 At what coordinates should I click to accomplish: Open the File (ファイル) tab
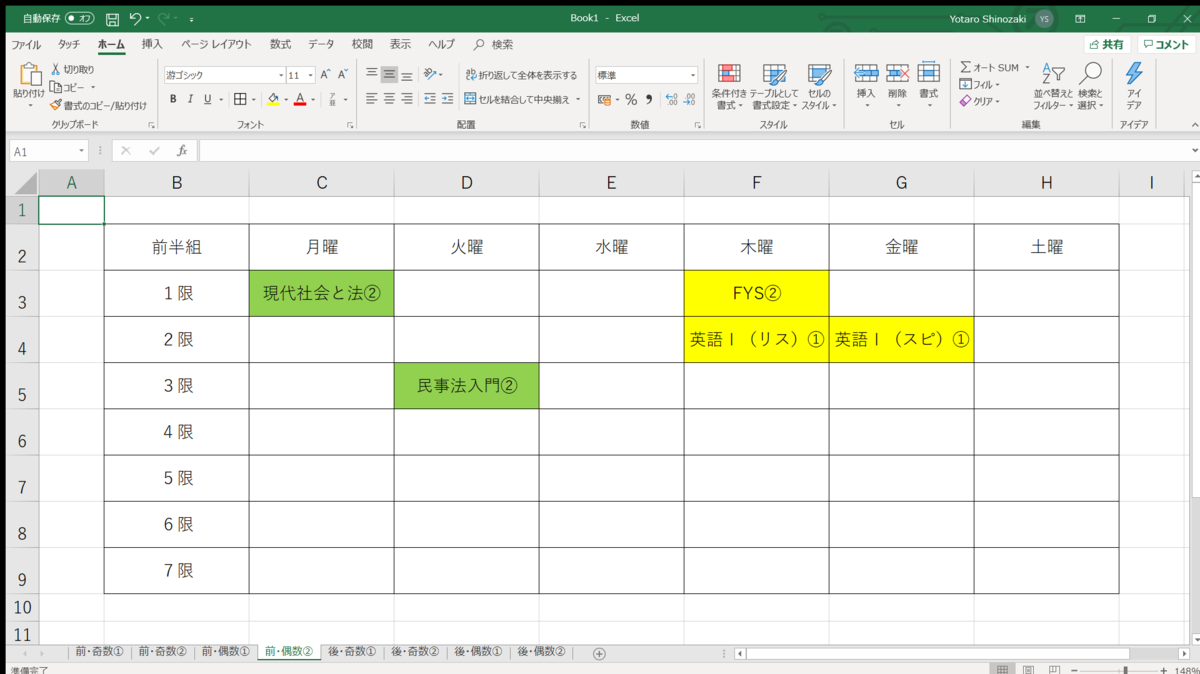pyautogui.click(x=26, y=44)
